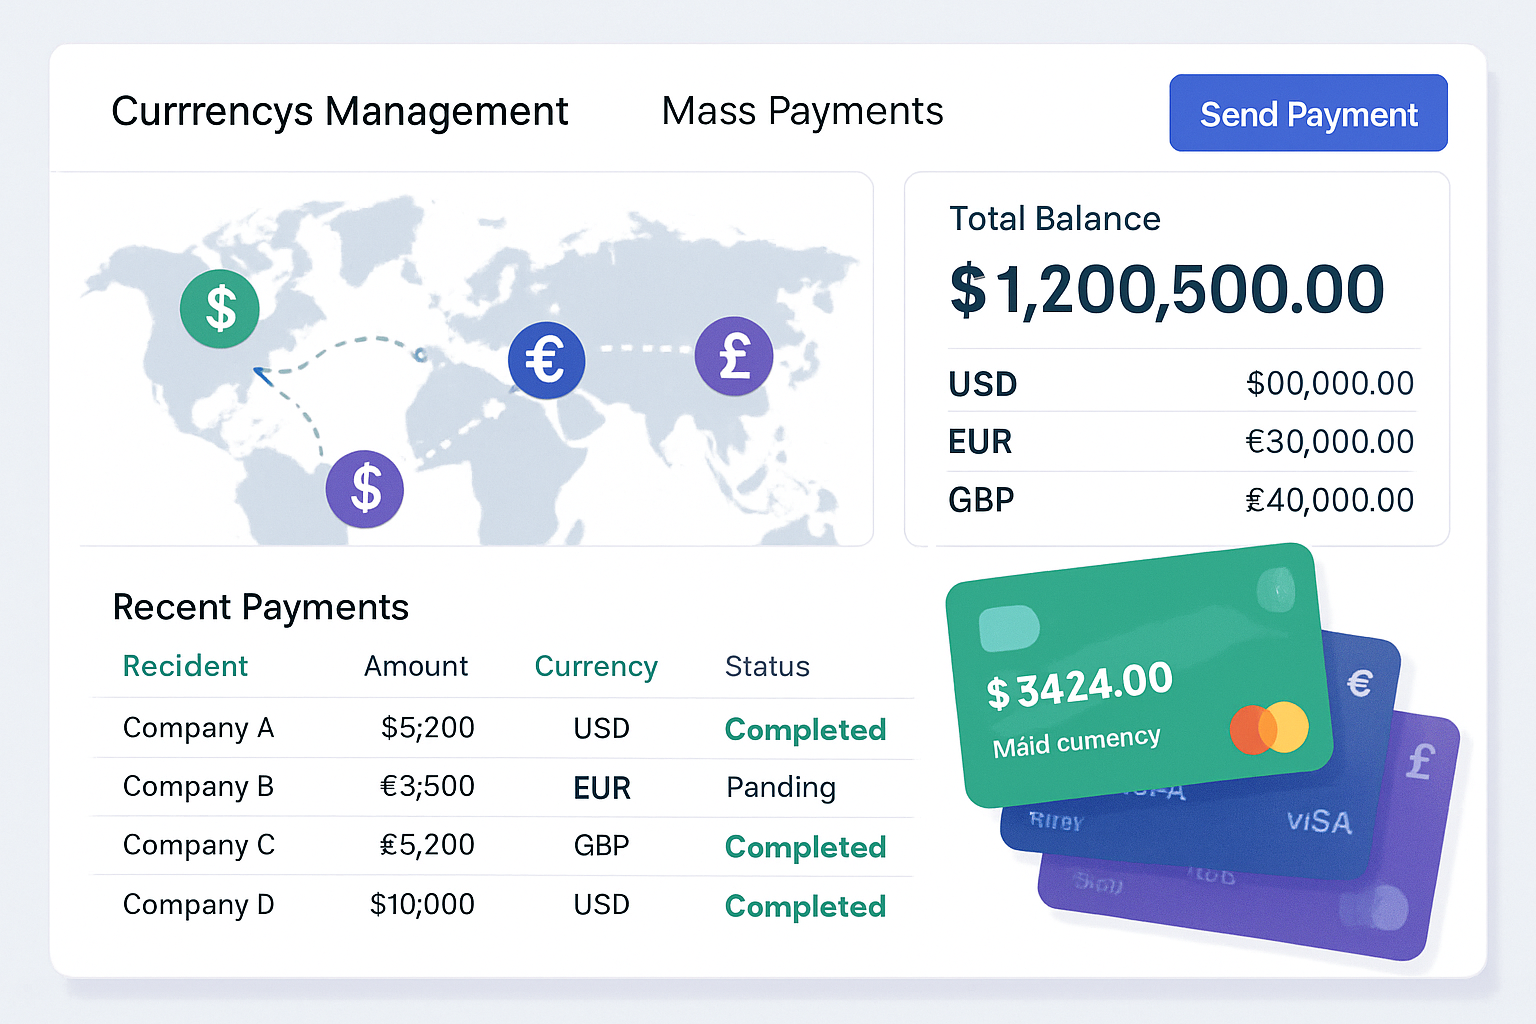Click the pound symbol on purple card
The height and width of the screenshot is (1024, 1536).
[1421, 762]
